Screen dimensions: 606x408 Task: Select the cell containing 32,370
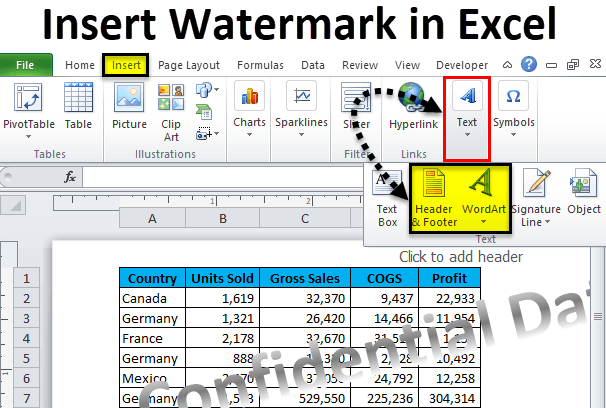tap(305, 298)
